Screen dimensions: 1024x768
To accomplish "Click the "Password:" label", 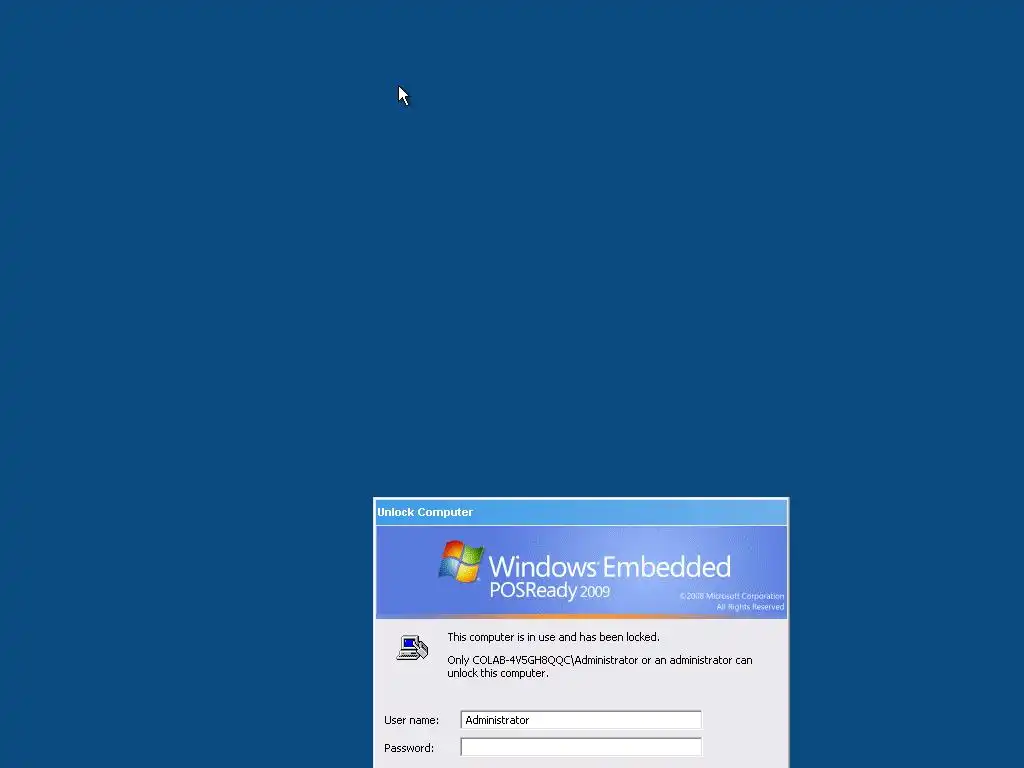I will click(409, 748).
